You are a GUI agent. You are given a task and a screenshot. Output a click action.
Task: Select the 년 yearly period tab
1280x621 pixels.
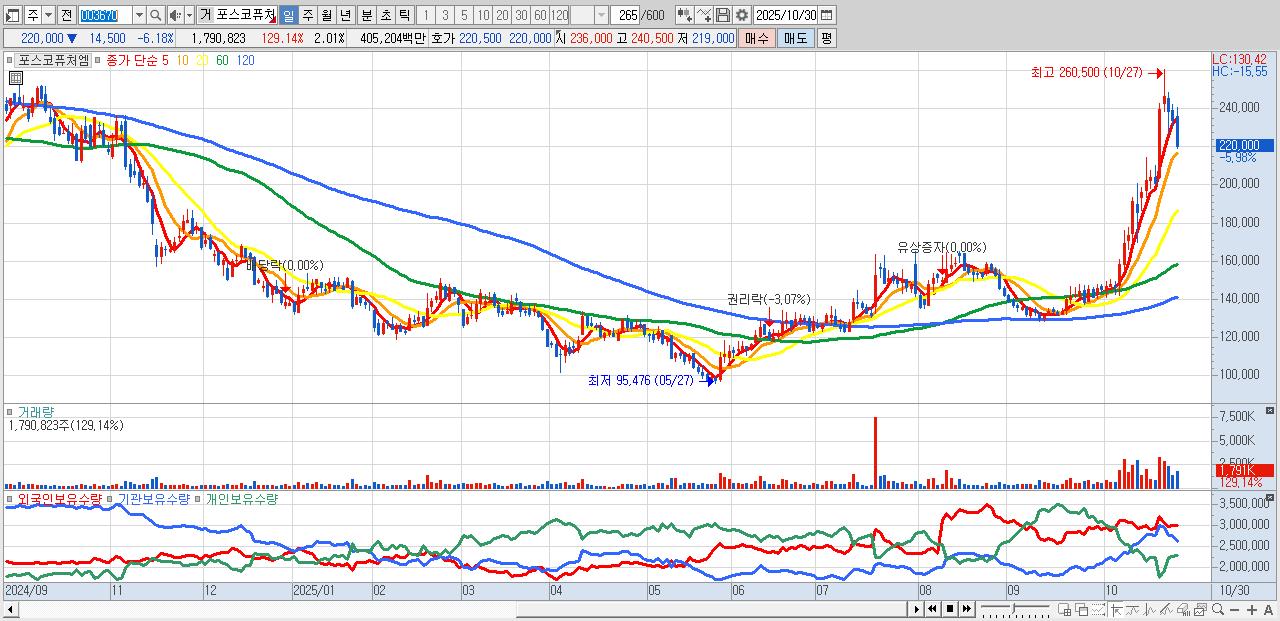pos(345,15)
